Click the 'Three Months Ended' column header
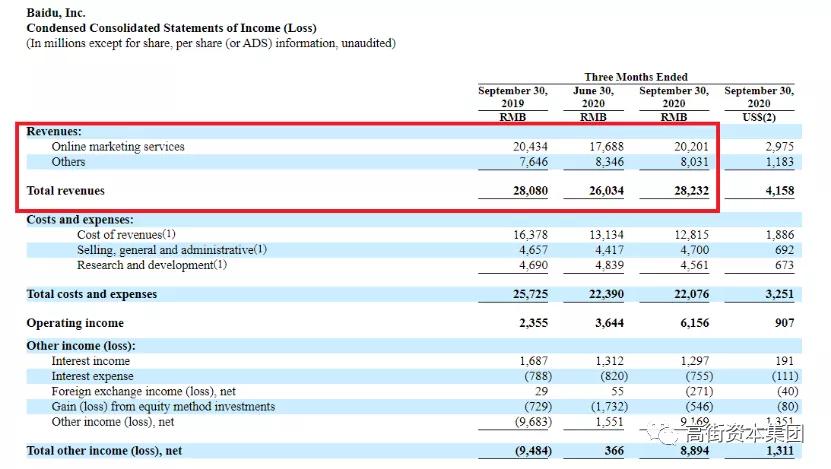 tap(636, 77)
